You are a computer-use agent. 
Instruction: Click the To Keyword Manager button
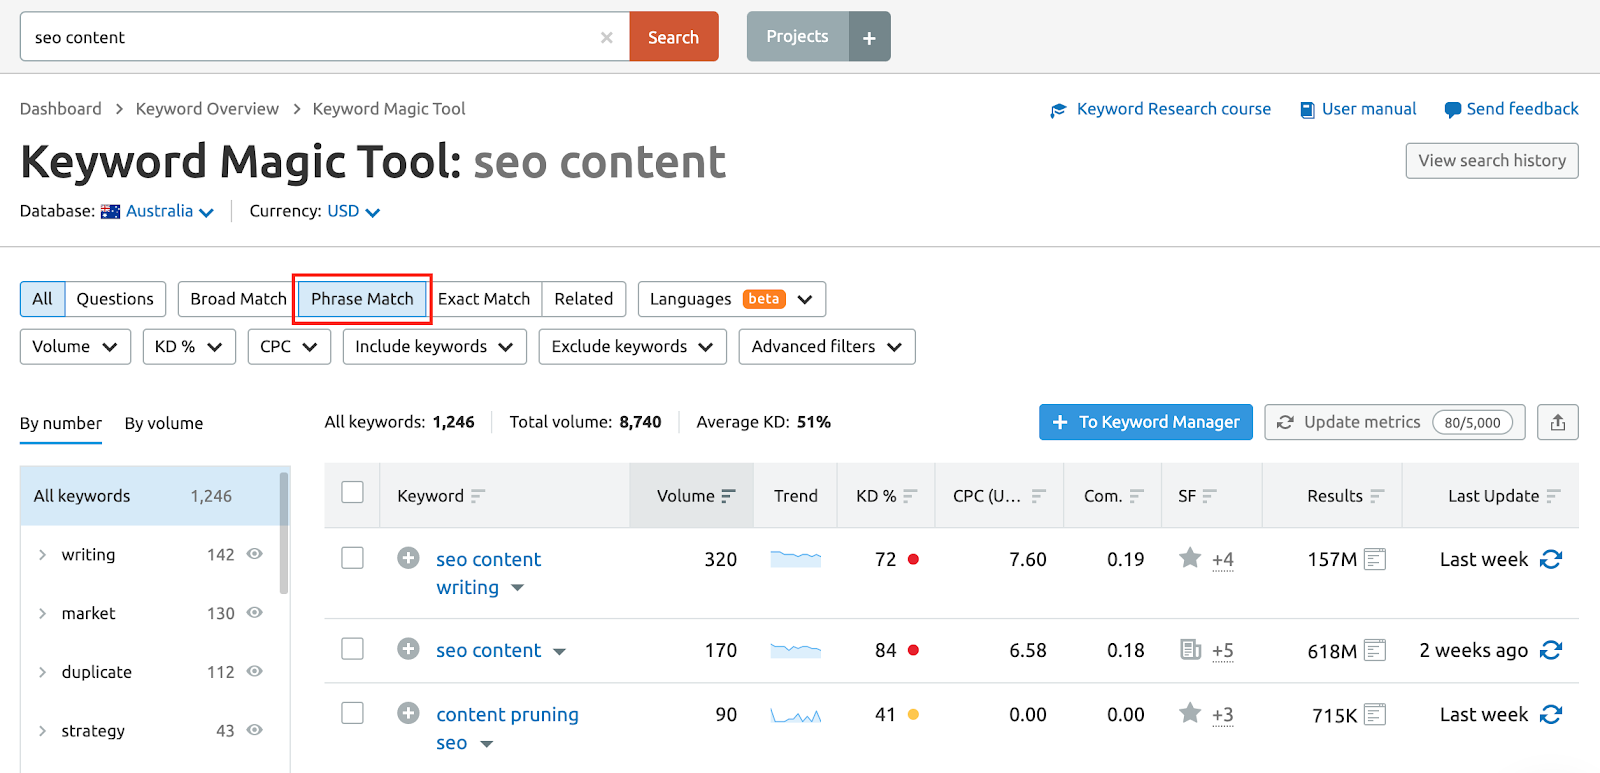click(1145, 423)
